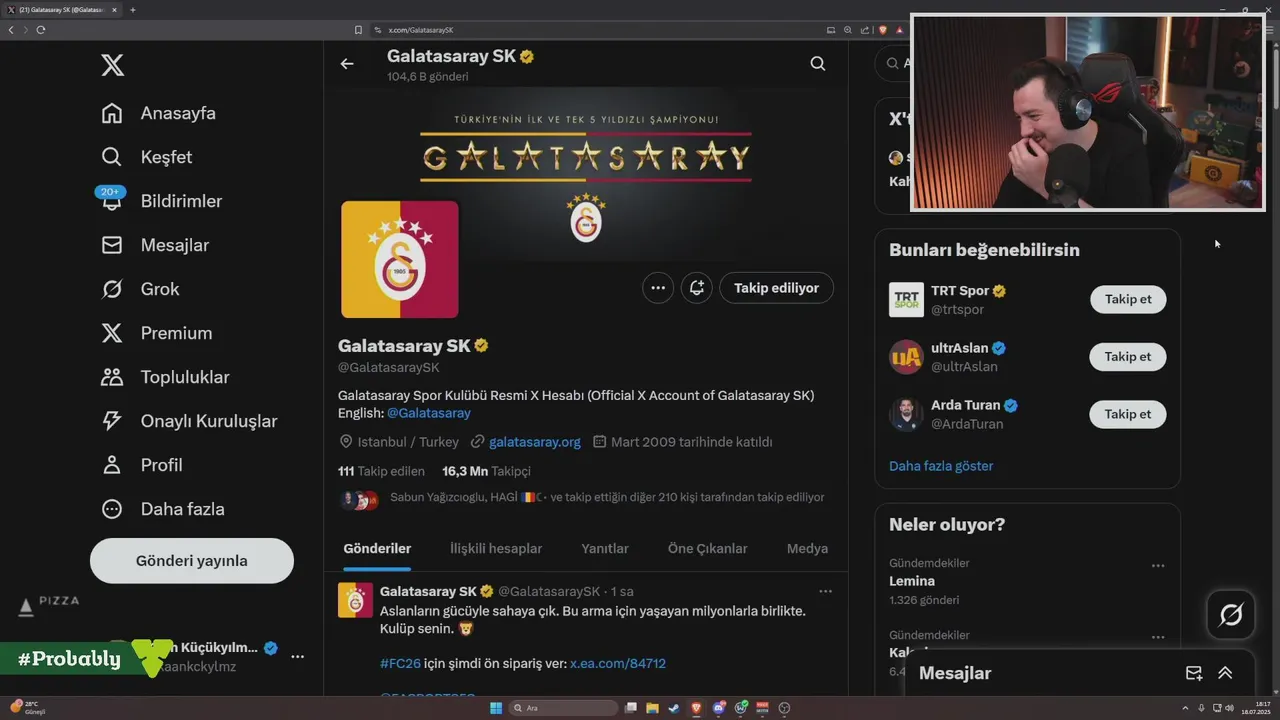The height and width of the screenshot is (720, 1280).
Task: Open x.ea.com/84712 link
Action: 618,663
